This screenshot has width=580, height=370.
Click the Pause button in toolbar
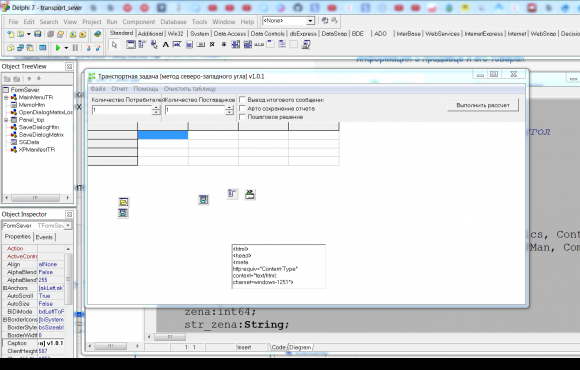[75, 48]
